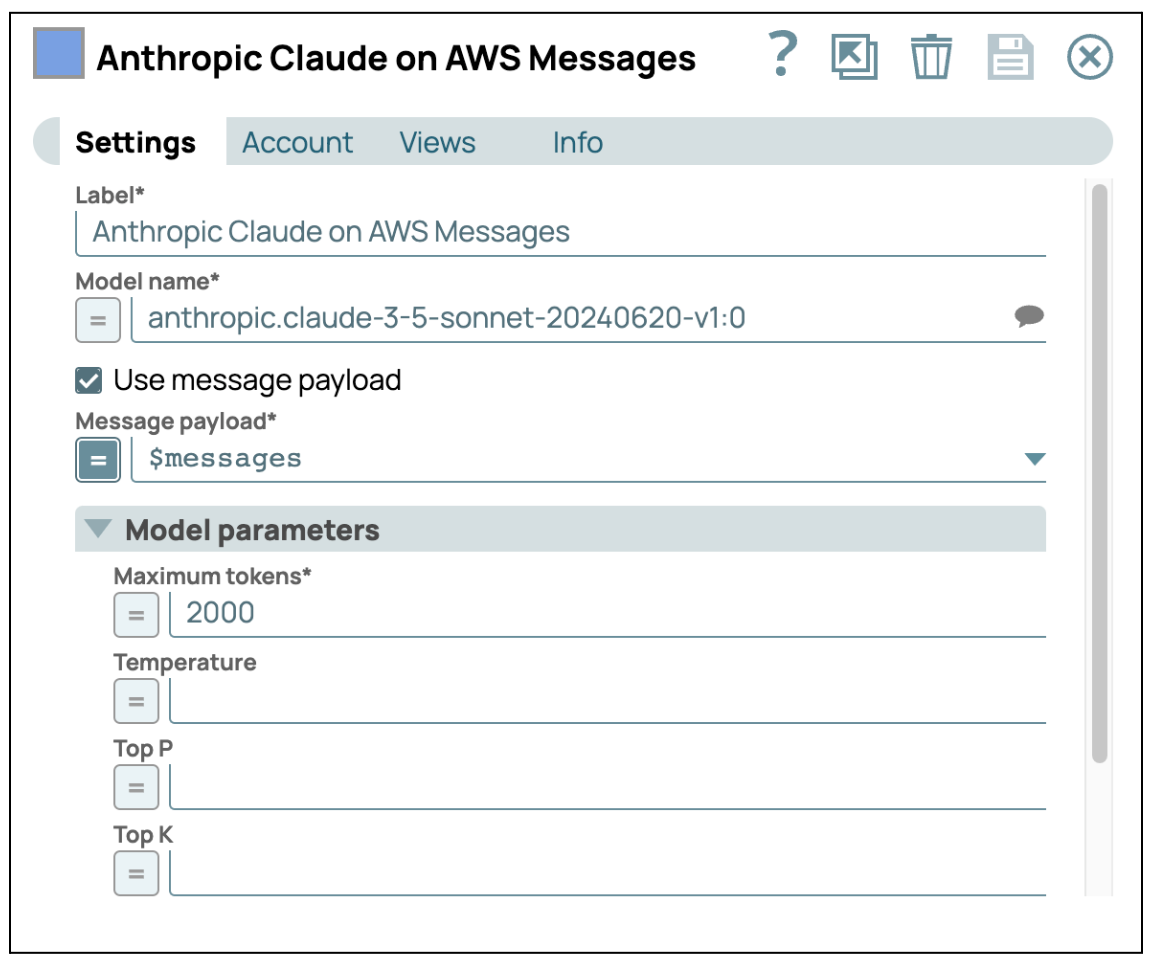This screenshot has height=964, width=1152.
Task: Go to the Info tab
Action: pos(577,143)
